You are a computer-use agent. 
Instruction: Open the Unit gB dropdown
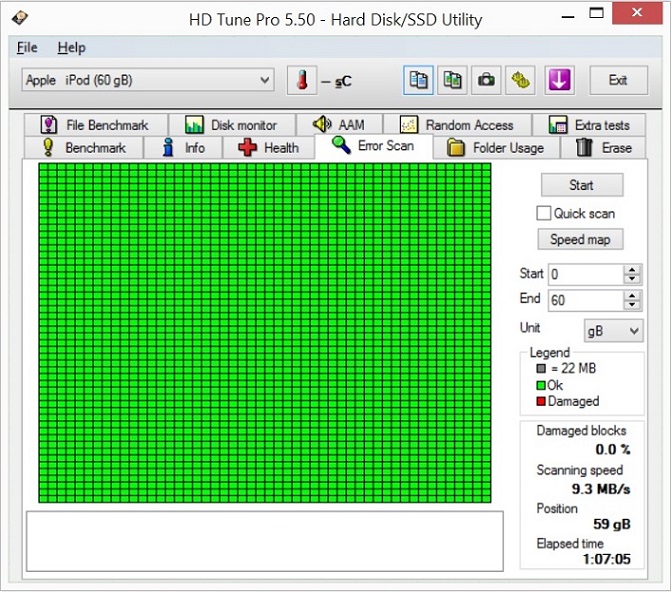tap(613, 330)
